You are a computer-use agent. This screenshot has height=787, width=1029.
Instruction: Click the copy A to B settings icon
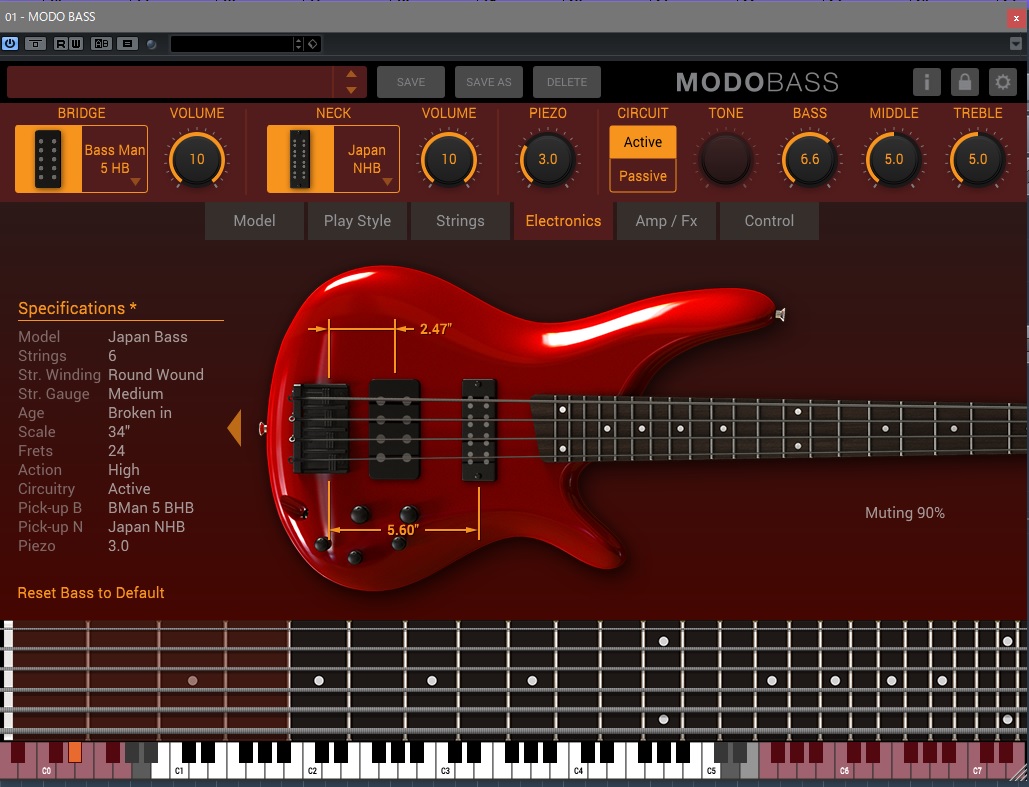[x=127, y=44]
